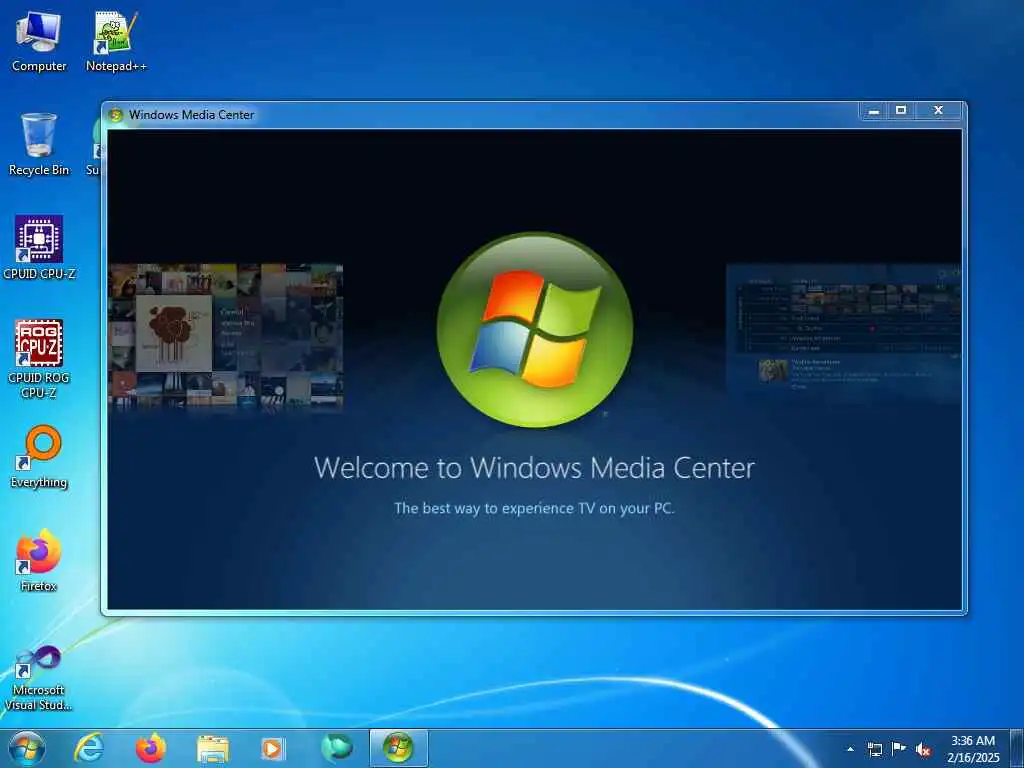Open the clock showing 3:36 AM

973,749
